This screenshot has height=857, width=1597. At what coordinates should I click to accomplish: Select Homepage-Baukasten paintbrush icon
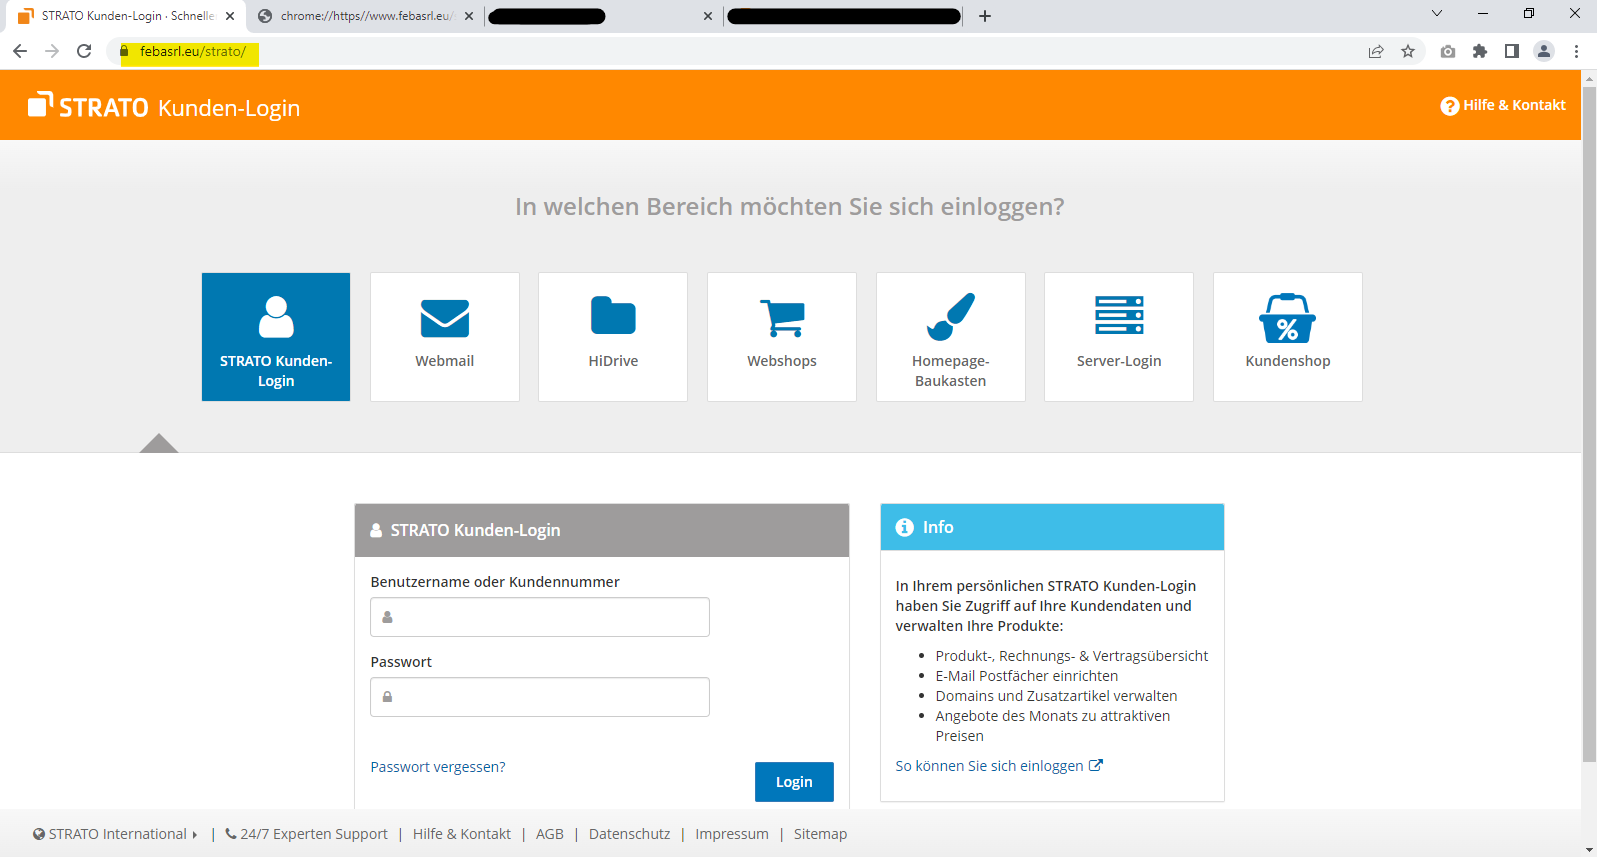950,317
